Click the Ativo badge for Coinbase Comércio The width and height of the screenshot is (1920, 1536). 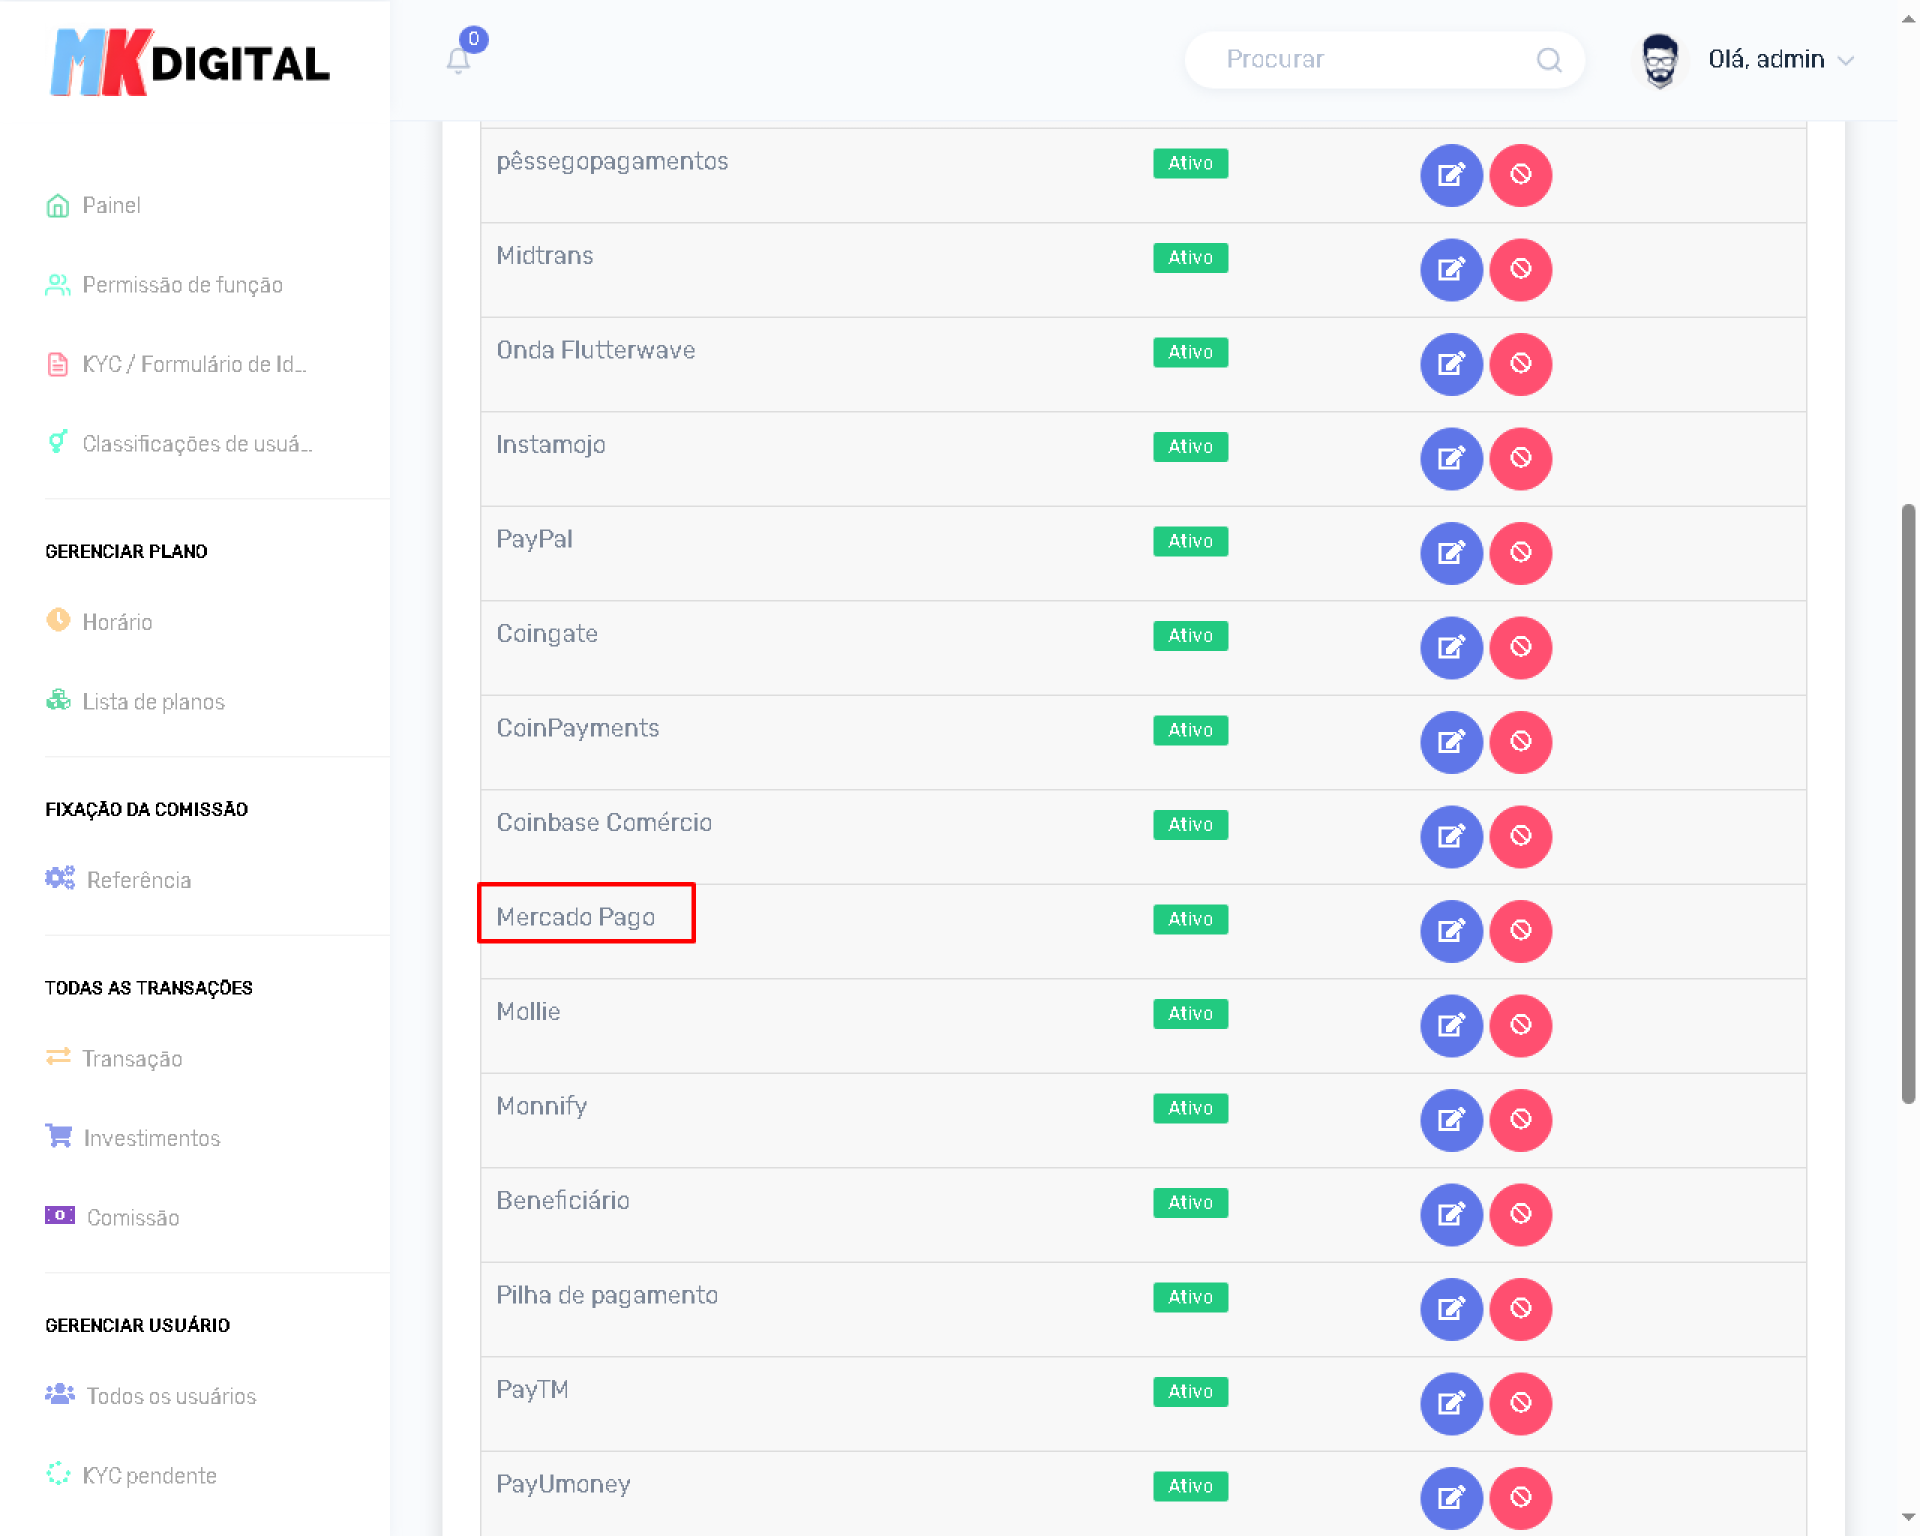pos(1190,825)
